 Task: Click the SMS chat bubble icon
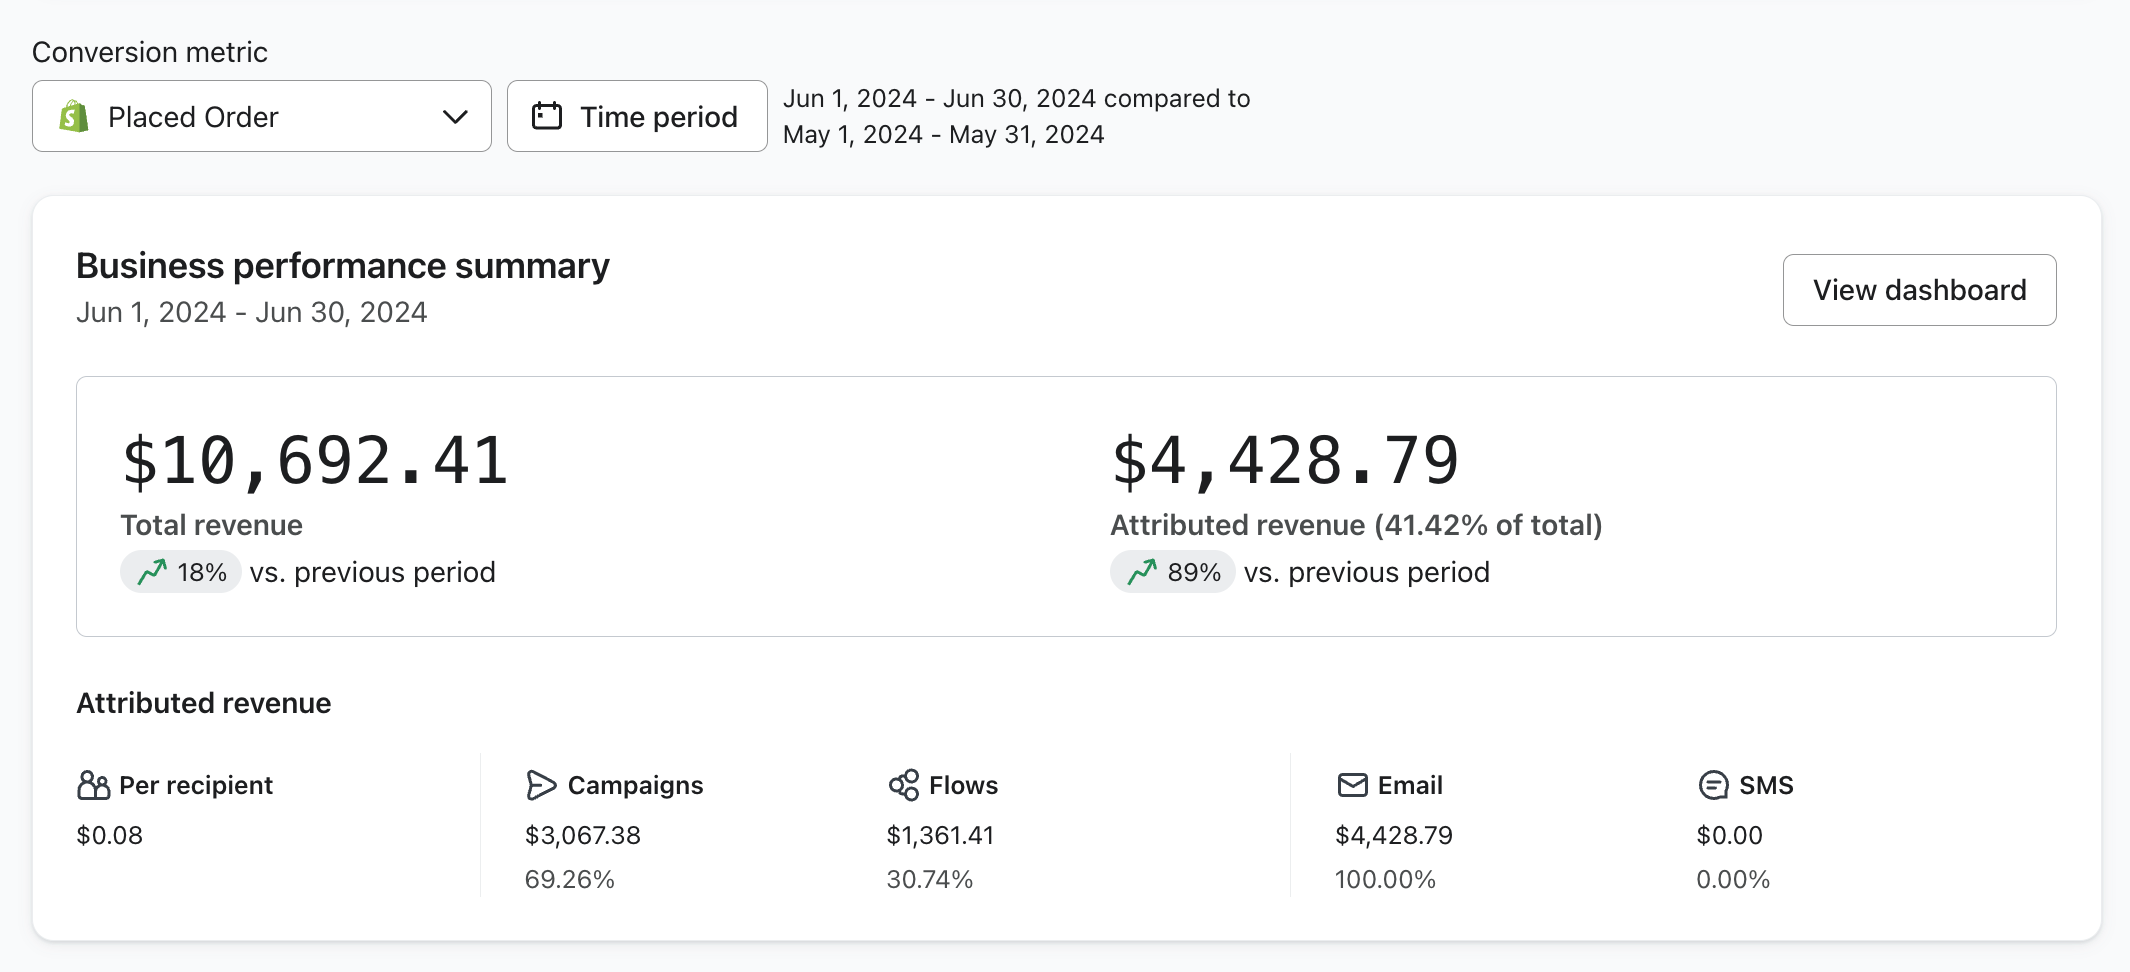(1713, 785)
